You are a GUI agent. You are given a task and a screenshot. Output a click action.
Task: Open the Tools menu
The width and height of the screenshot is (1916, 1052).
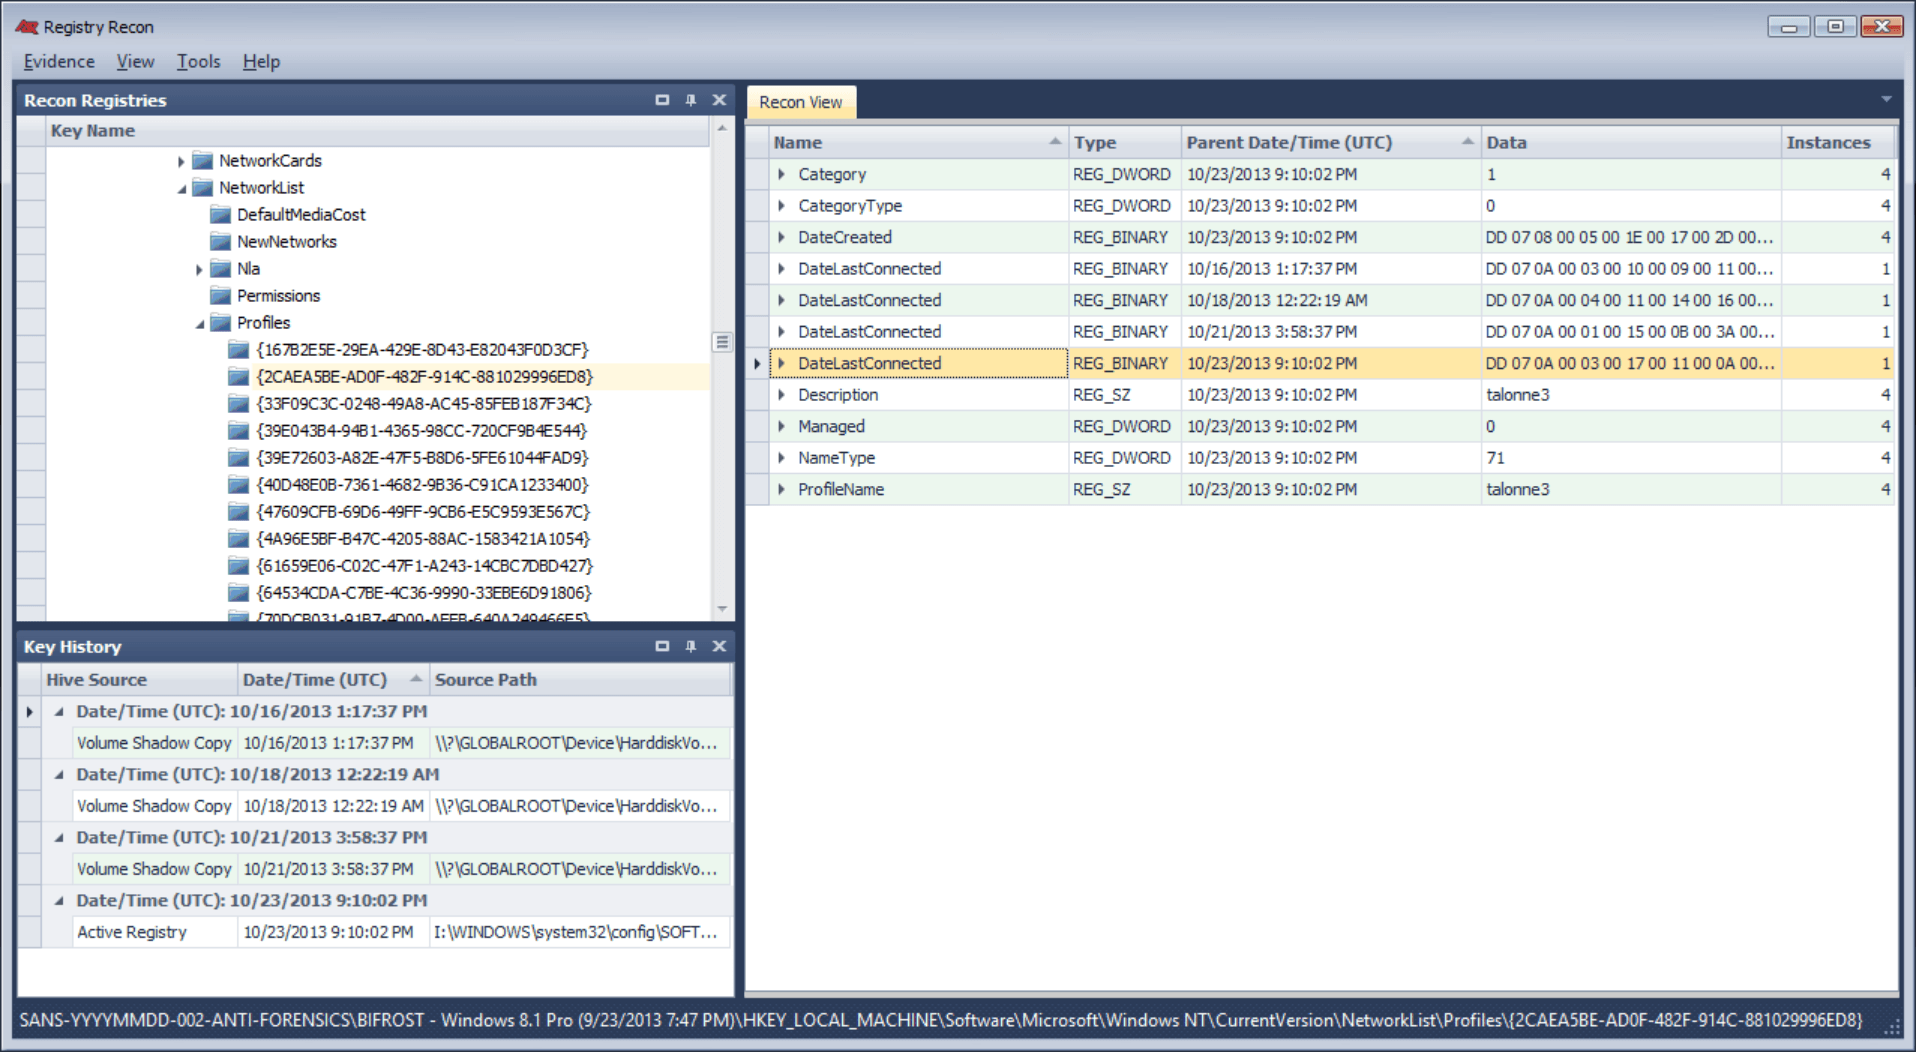197,61
